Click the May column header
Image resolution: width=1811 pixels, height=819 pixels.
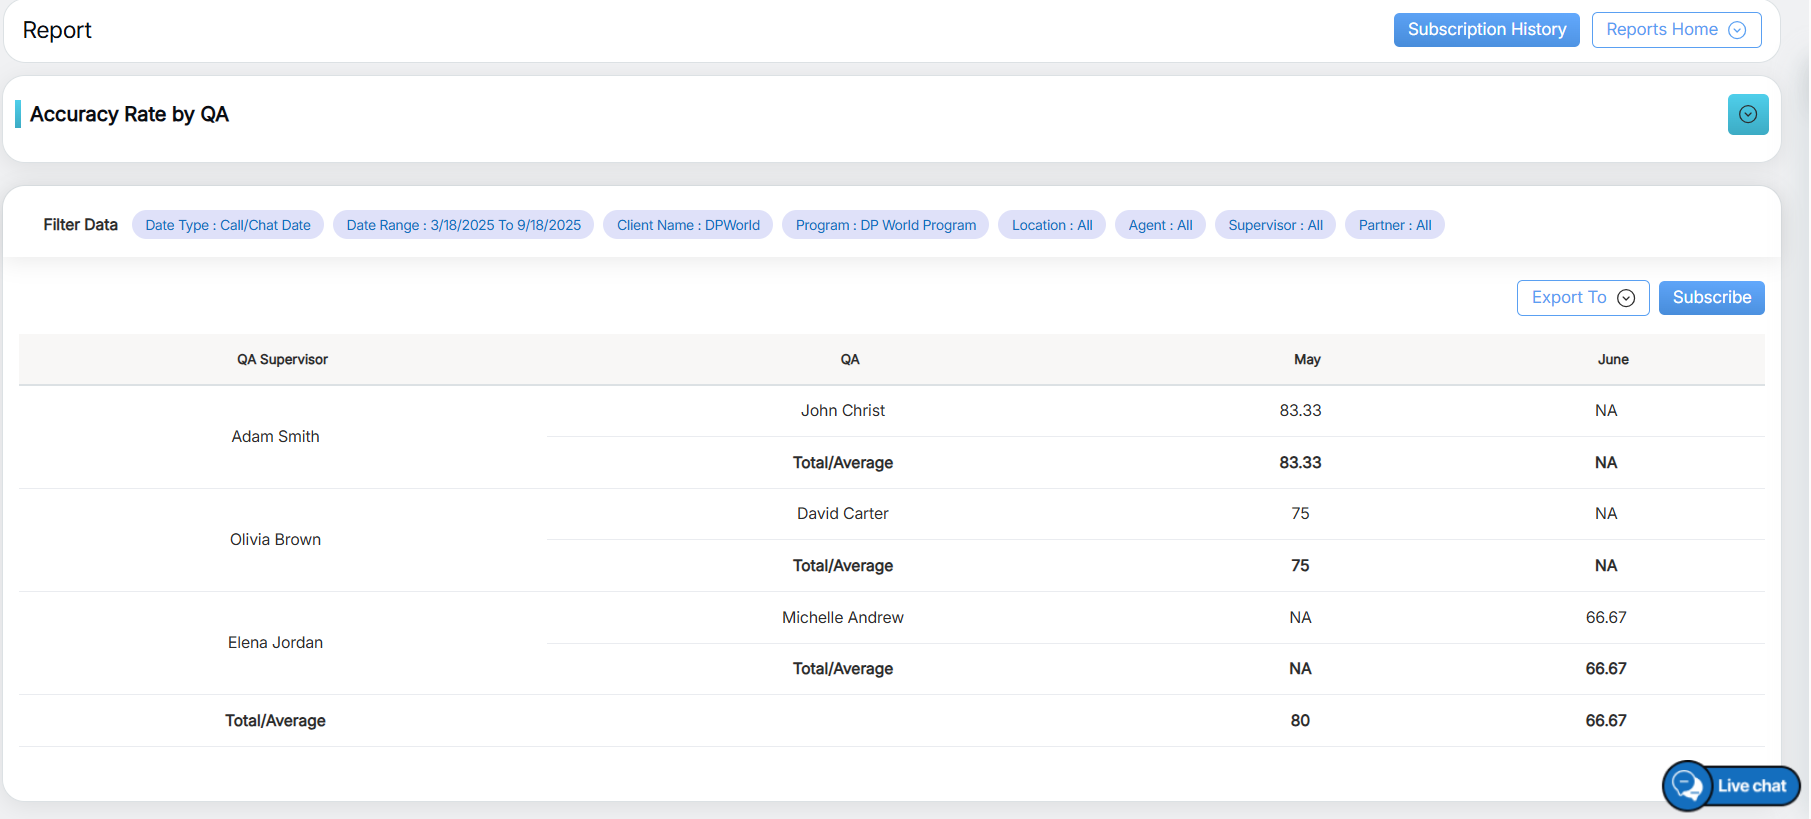(x=1307, y=360)
